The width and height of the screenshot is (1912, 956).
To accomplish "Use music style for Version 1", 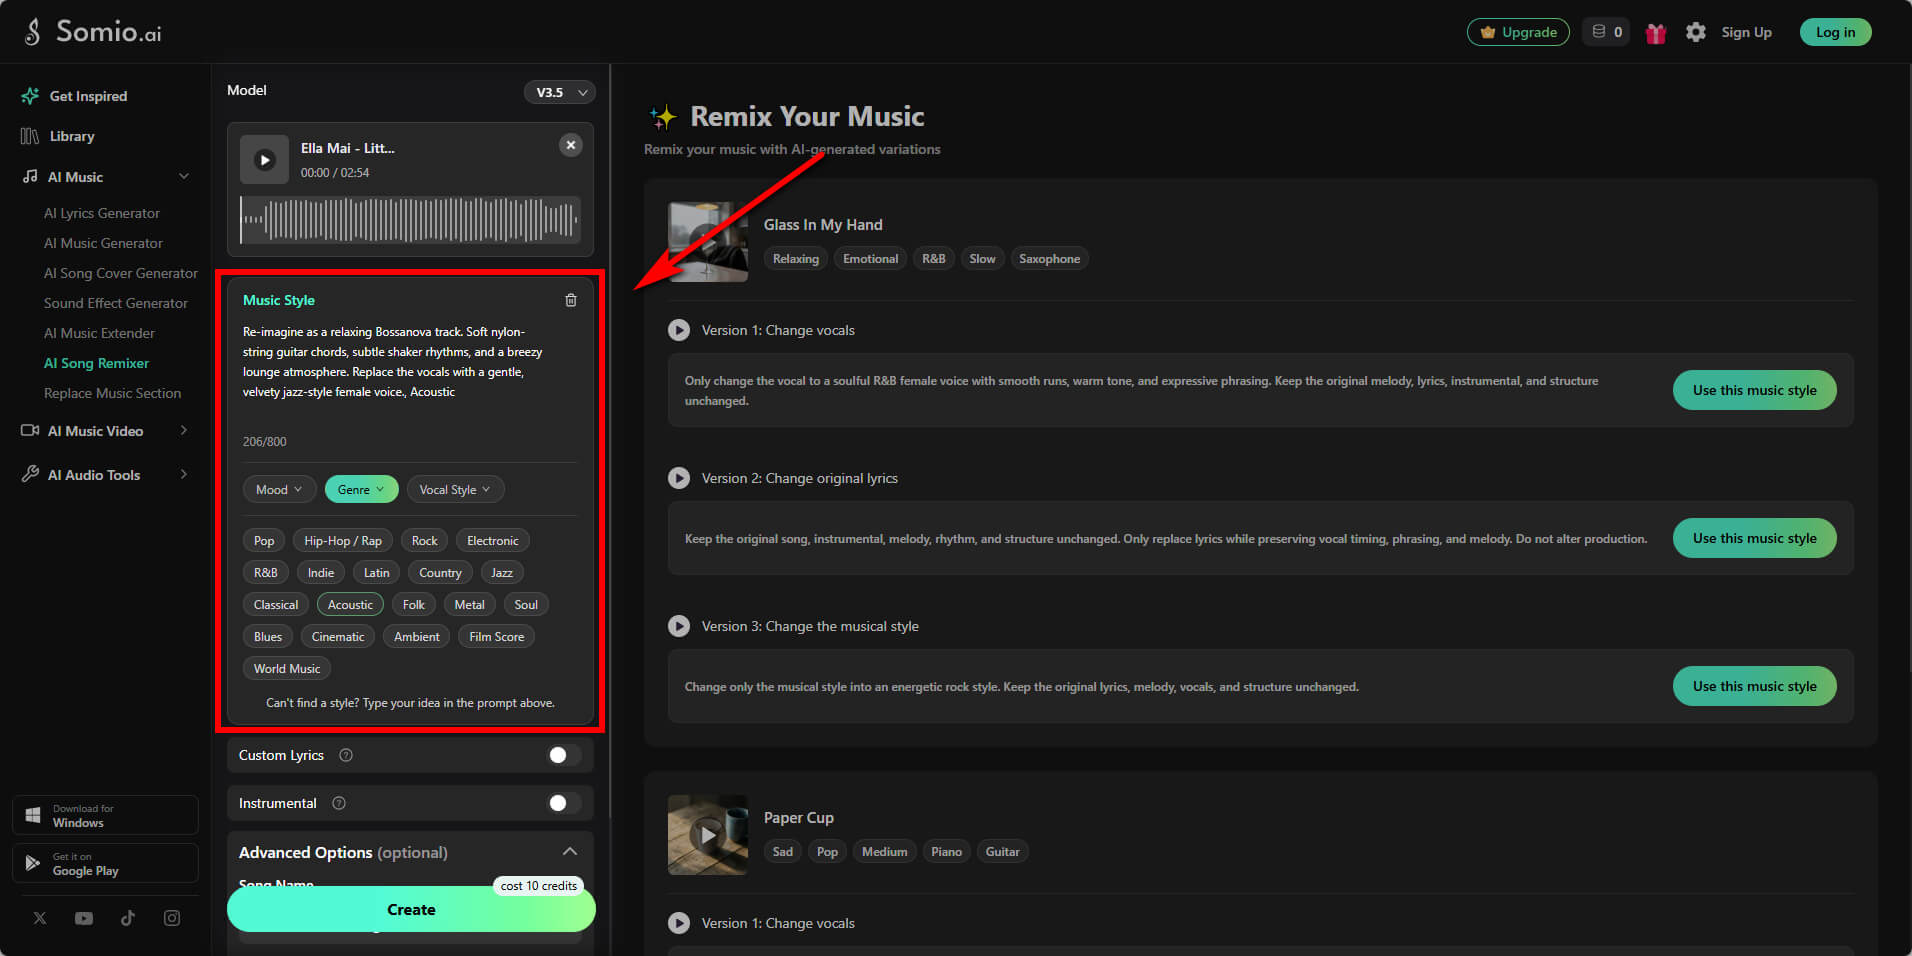I will [1754, 390].
